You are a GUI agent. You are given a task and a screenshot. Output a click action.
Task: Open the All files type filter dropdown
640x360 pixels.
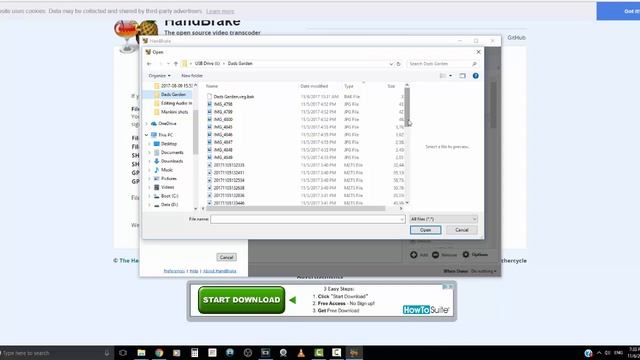pos(443,219)
